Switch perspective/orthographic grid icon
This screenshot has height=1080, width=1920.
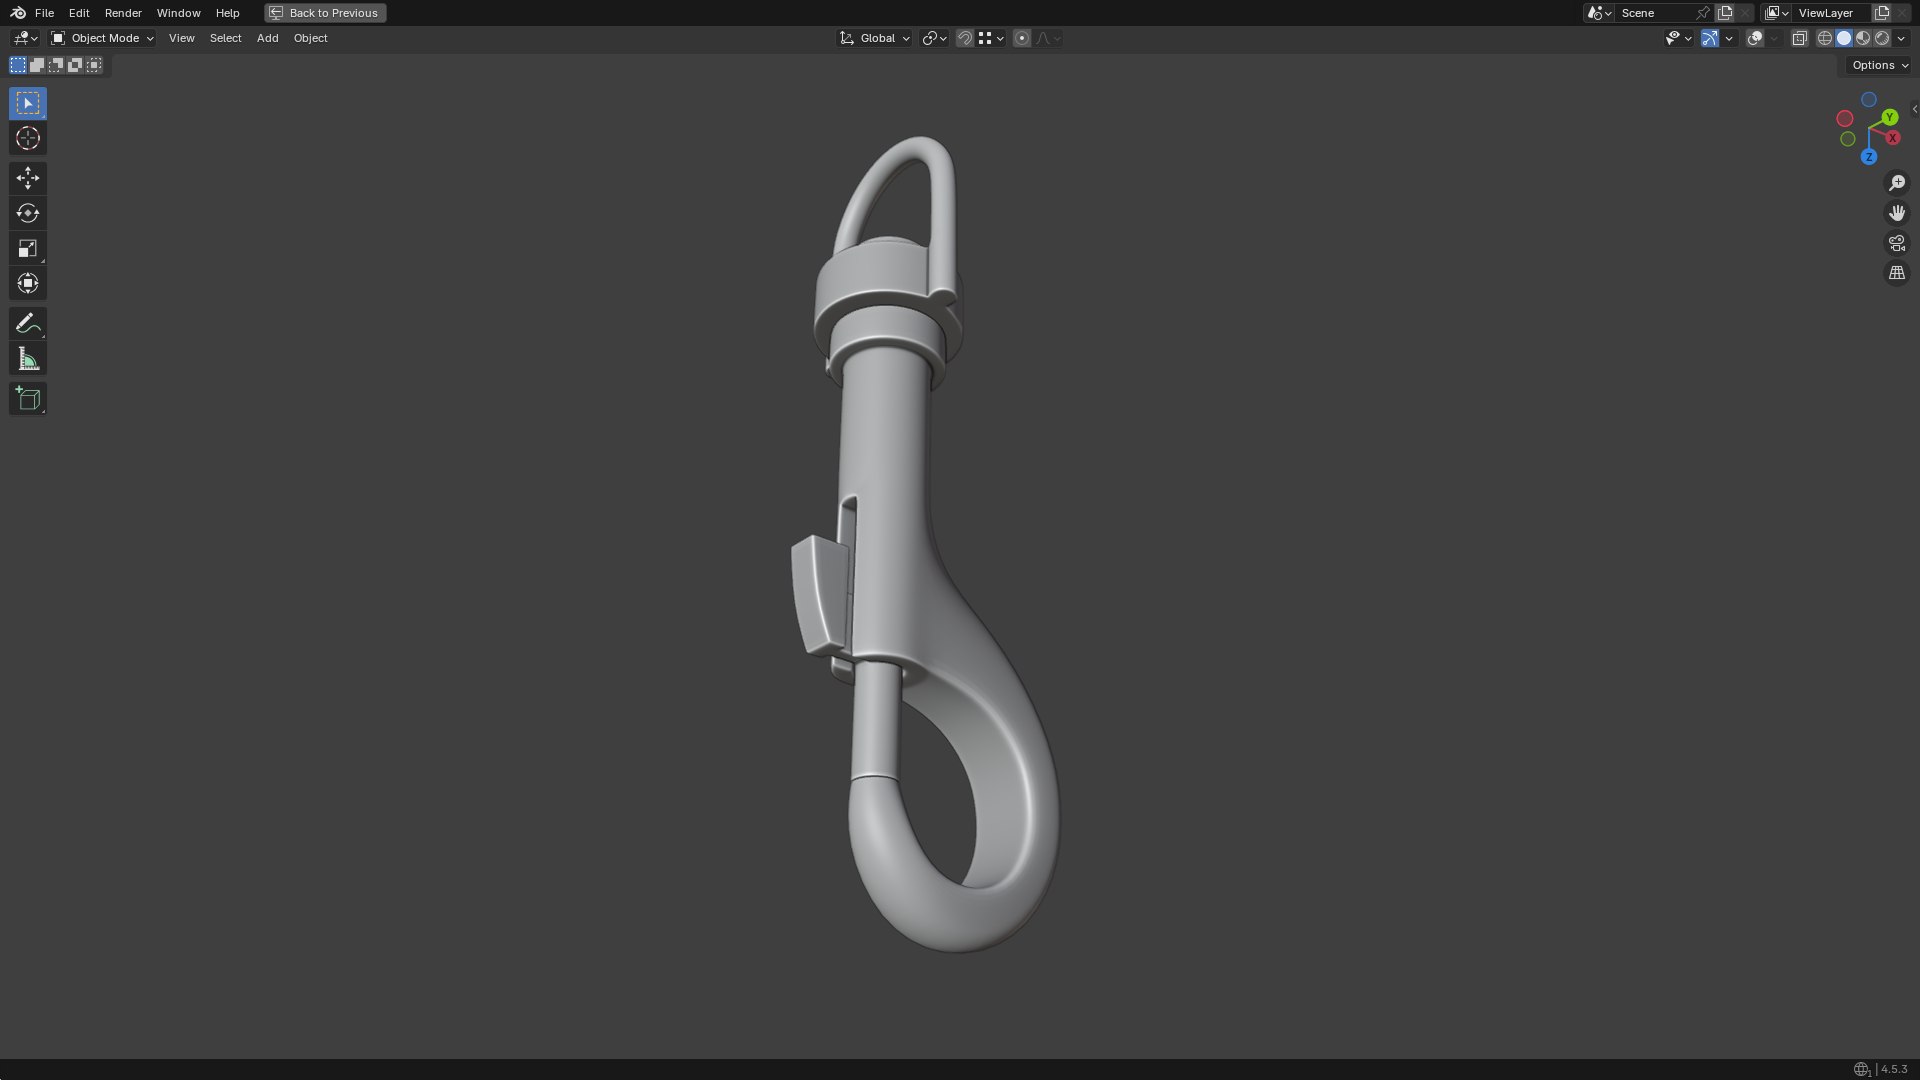[1896, 273]
